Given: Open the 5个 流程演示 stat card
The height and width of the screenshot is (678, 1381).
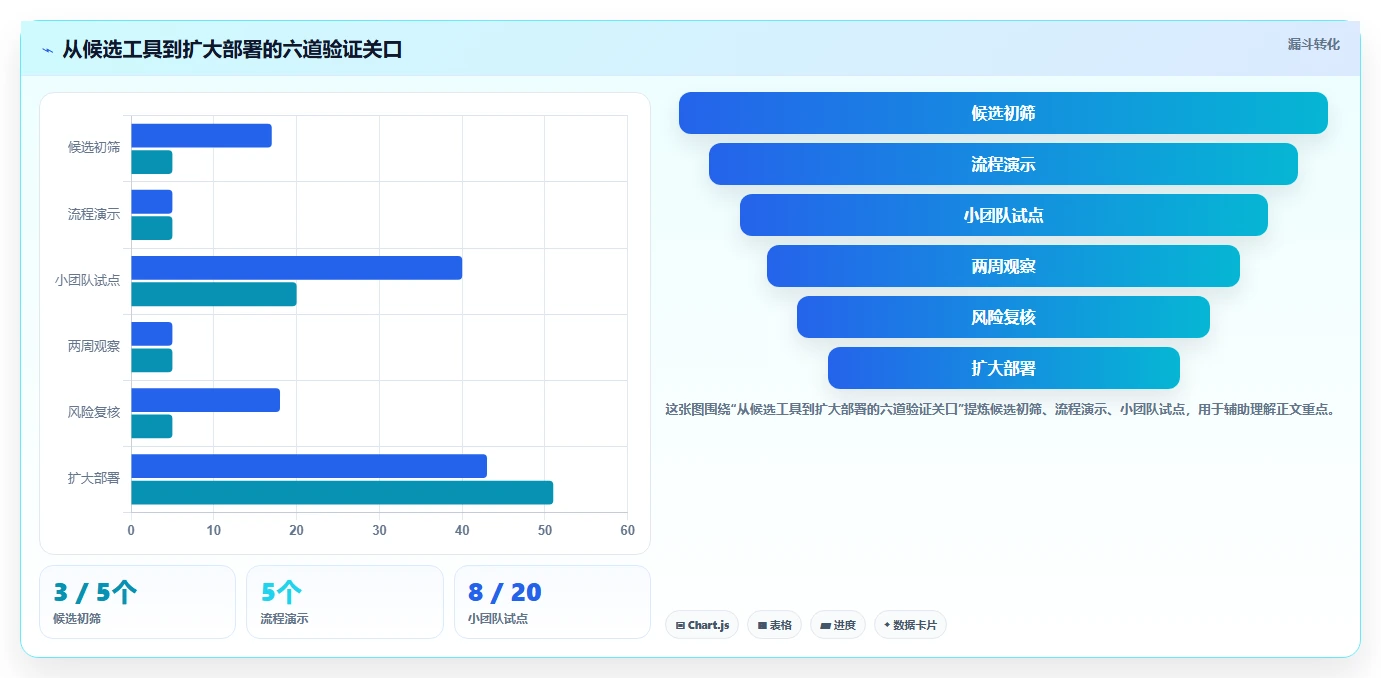Looking at the screenshot, I should [x=345, y=602].
